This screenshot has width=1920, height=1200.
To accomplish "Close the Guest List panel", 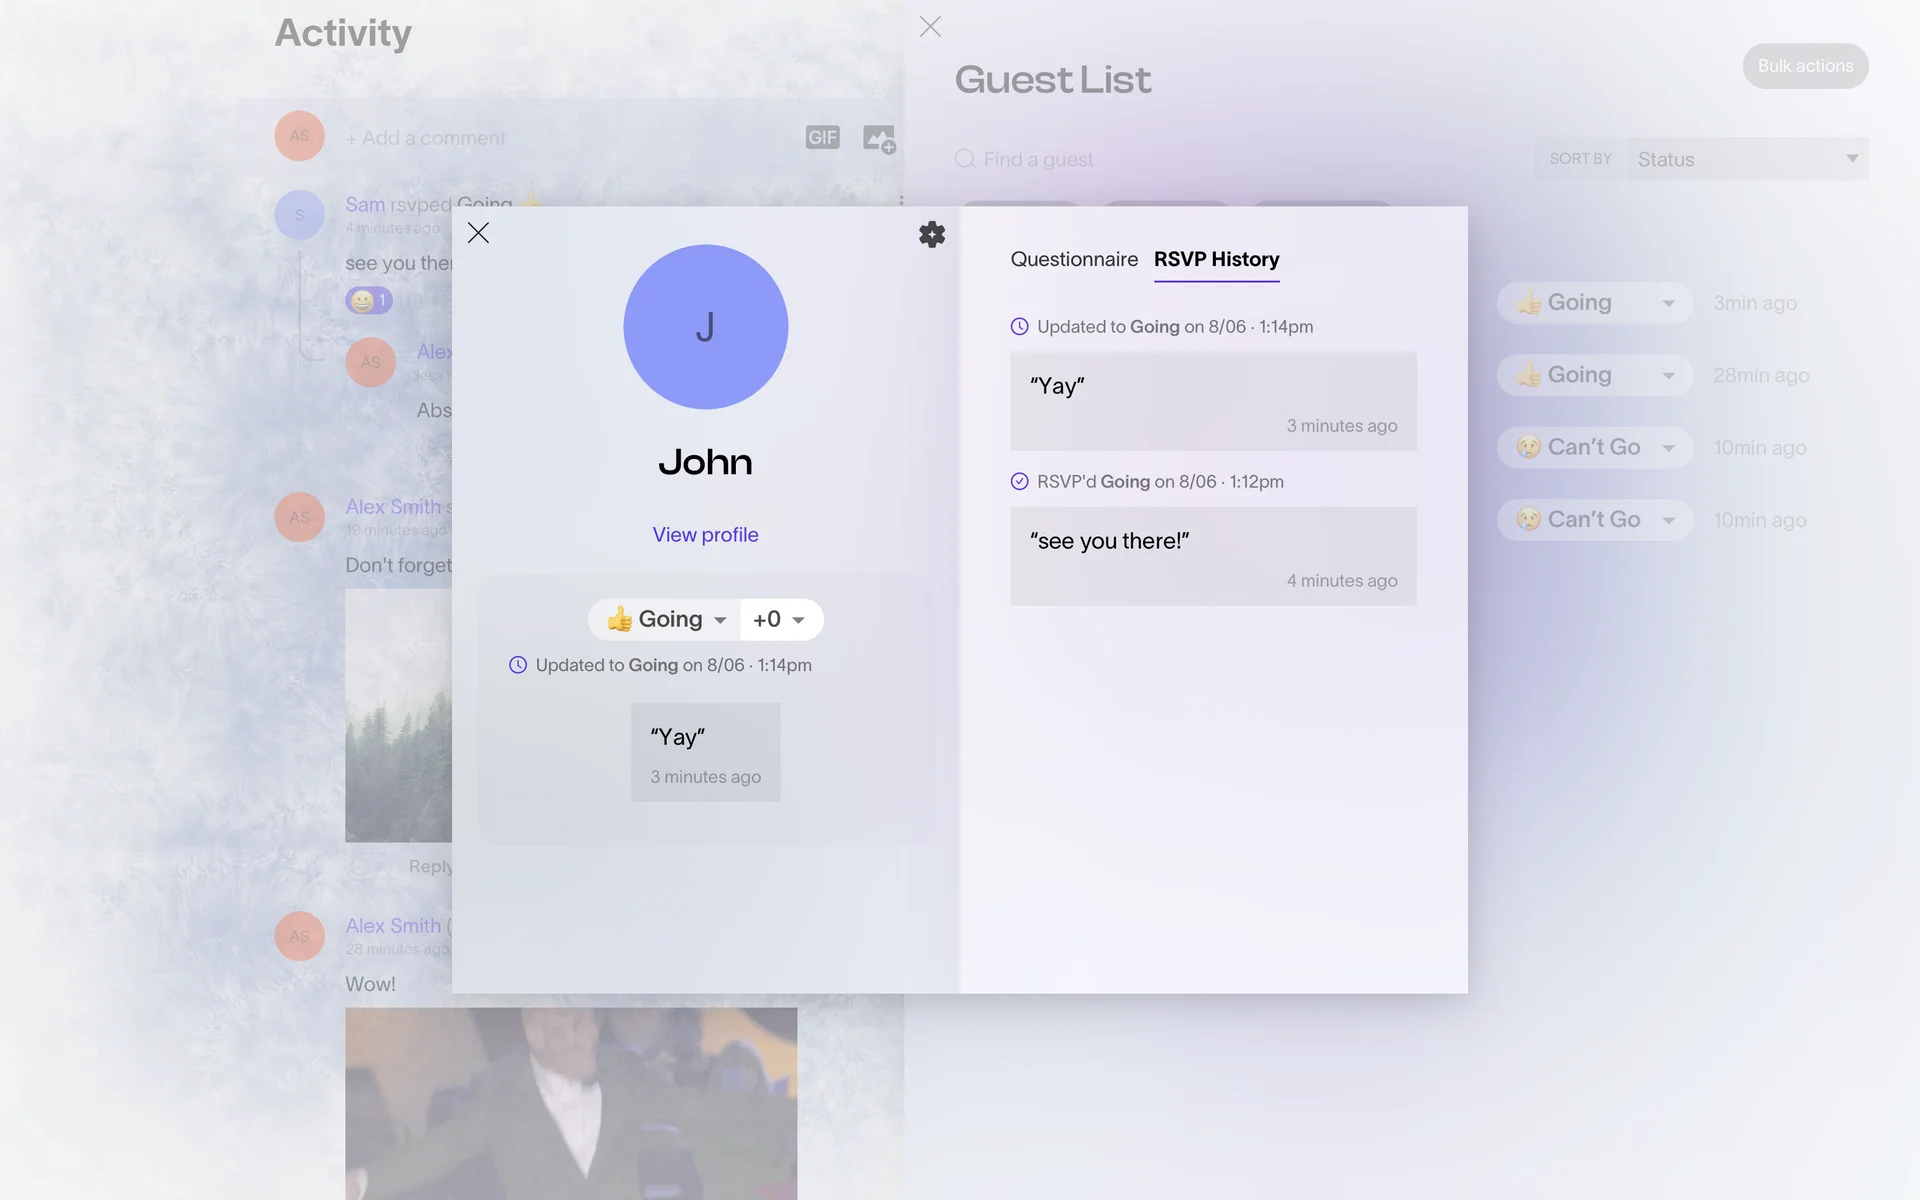I will coord(930,27).
